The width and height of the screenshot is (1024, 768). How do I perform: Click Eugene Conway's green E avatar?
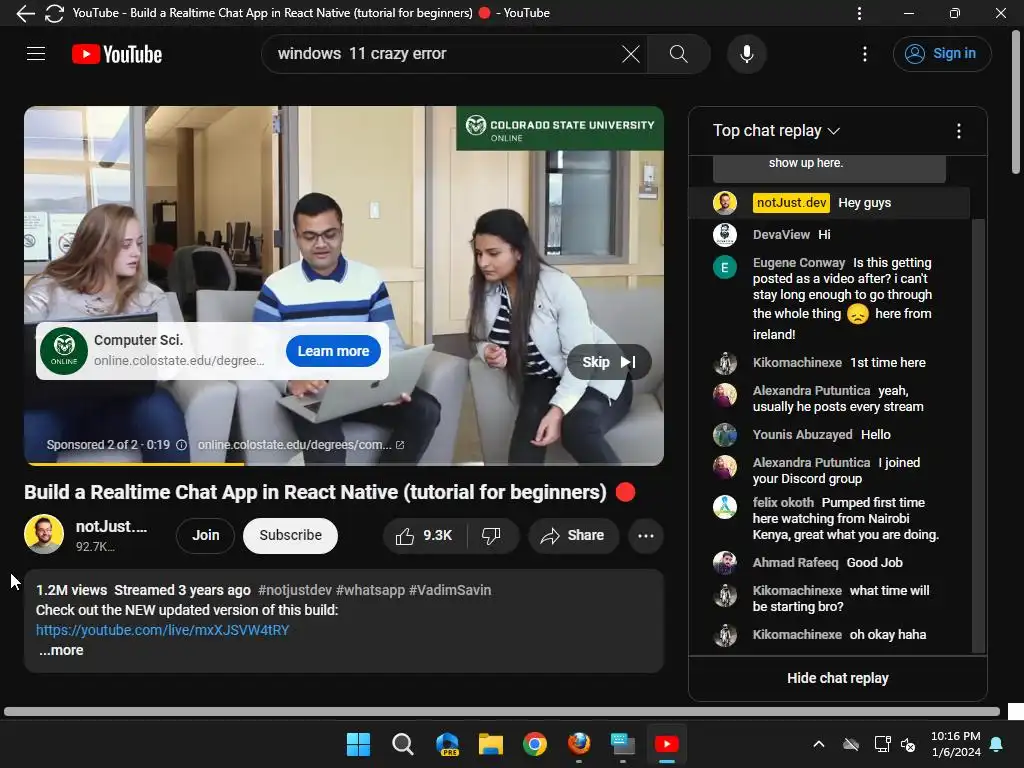pyautogui.click(x=725, y=267)
